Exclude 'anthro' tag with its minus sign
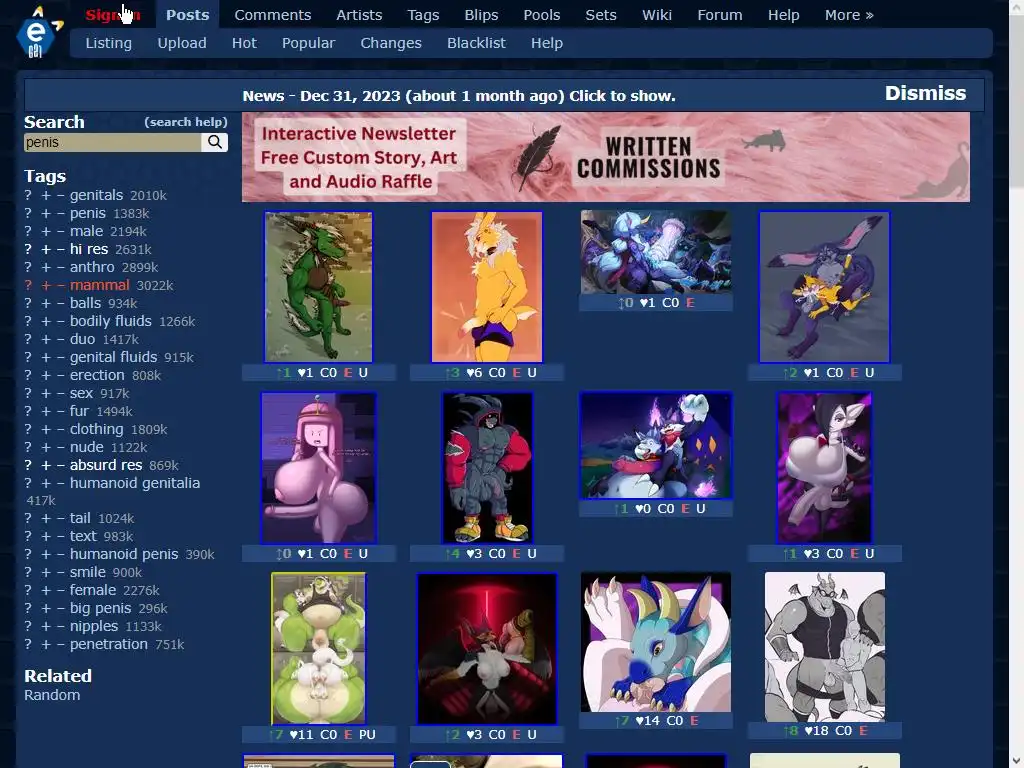This screenshot has height=768, width=1024. coord(60,267)
